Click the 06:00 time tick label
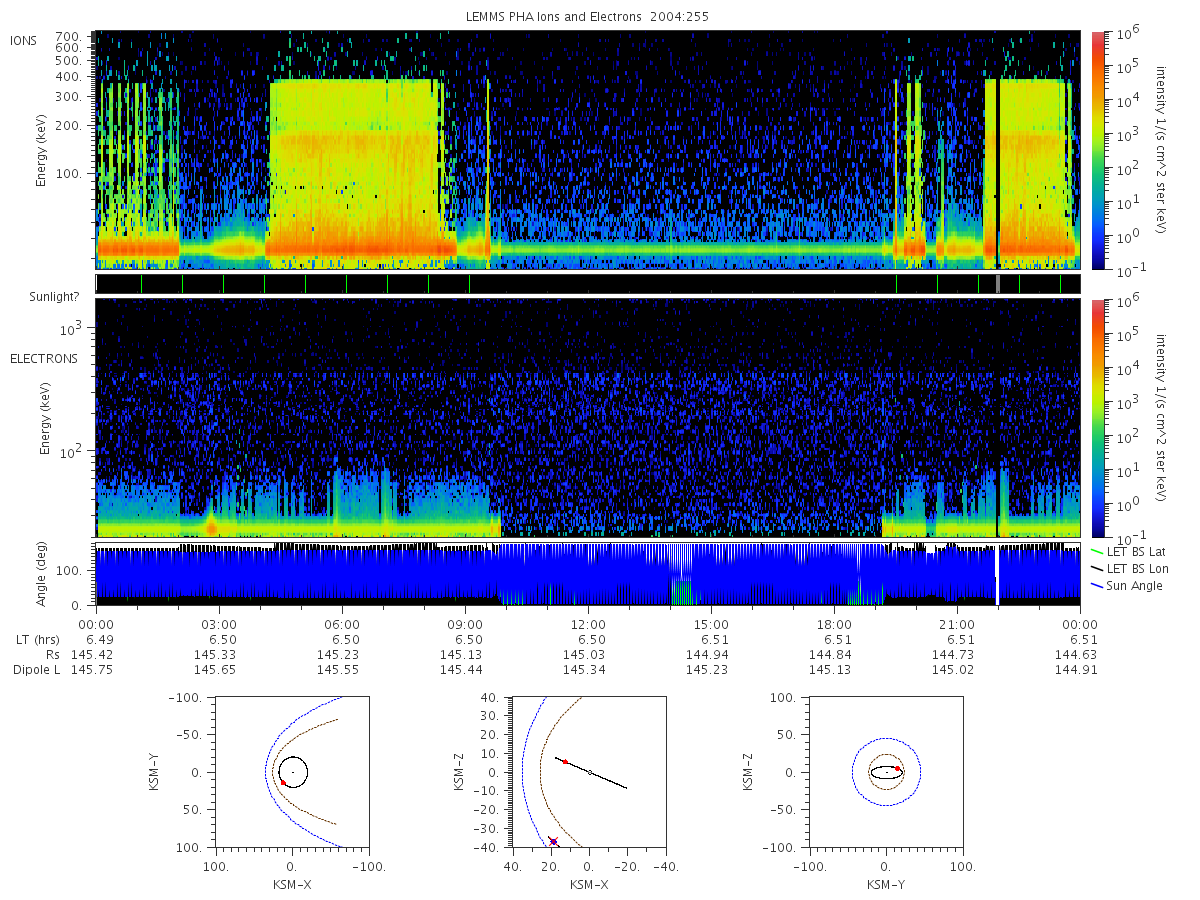1200x900 pixels. pos(343,623)
